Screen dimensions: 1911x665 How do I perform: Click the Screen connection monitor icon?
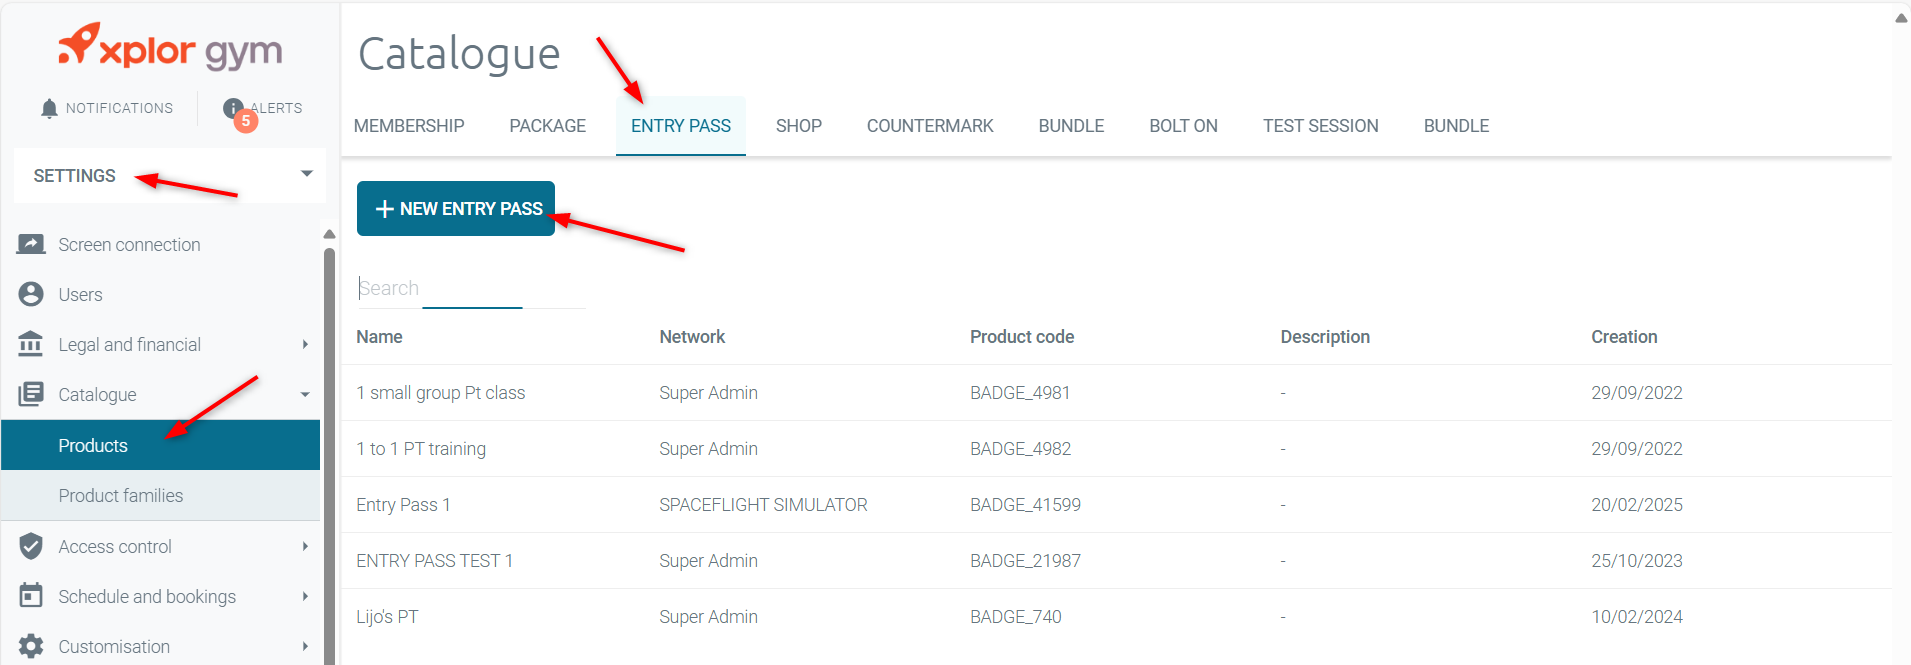coord(31,244)
